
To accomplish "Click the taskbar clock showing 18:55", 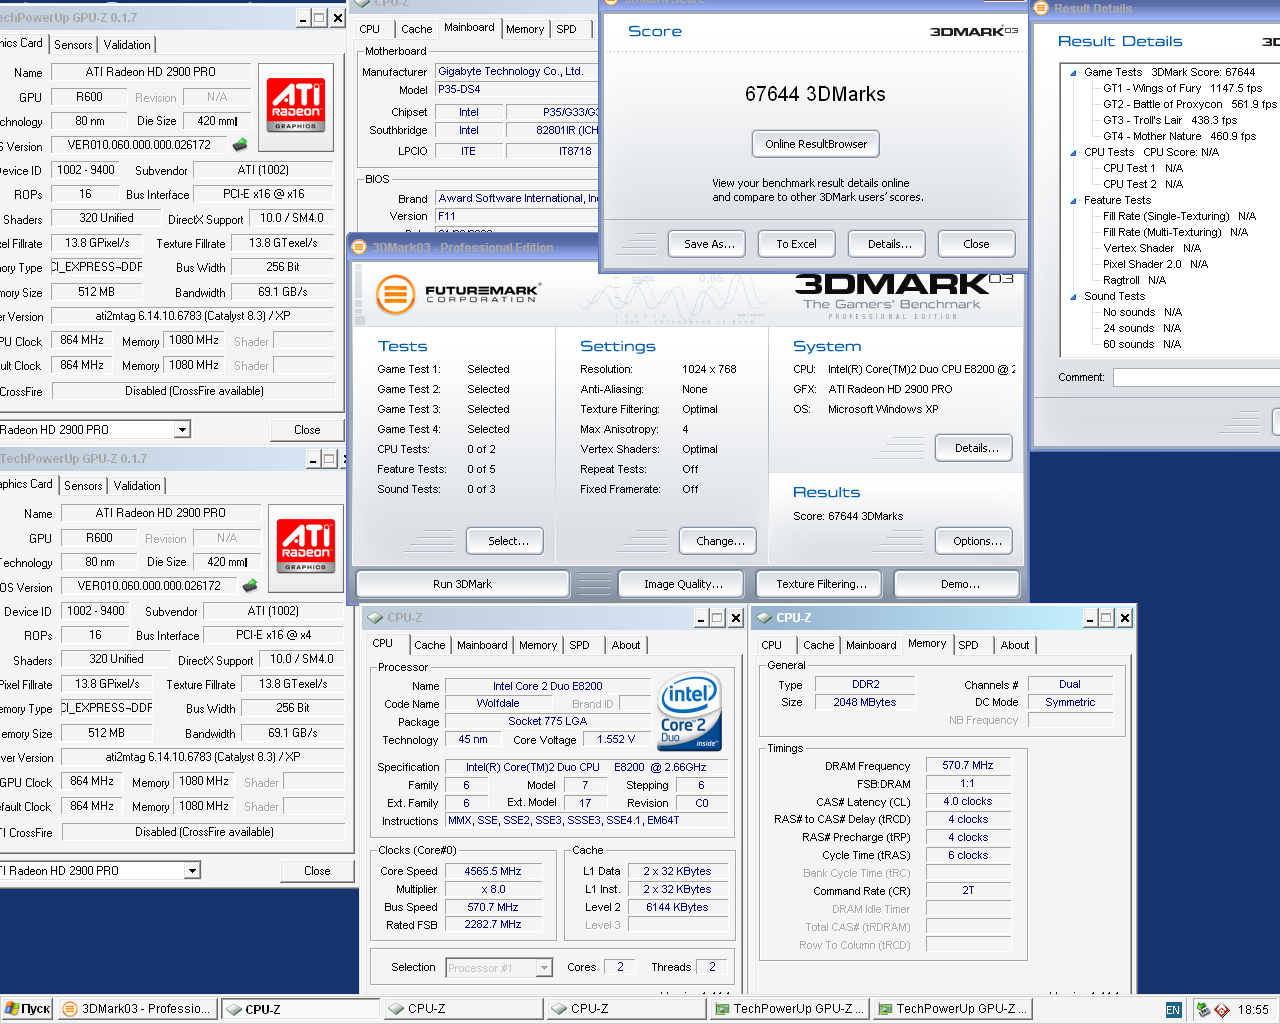I will click(1253, 1010).
